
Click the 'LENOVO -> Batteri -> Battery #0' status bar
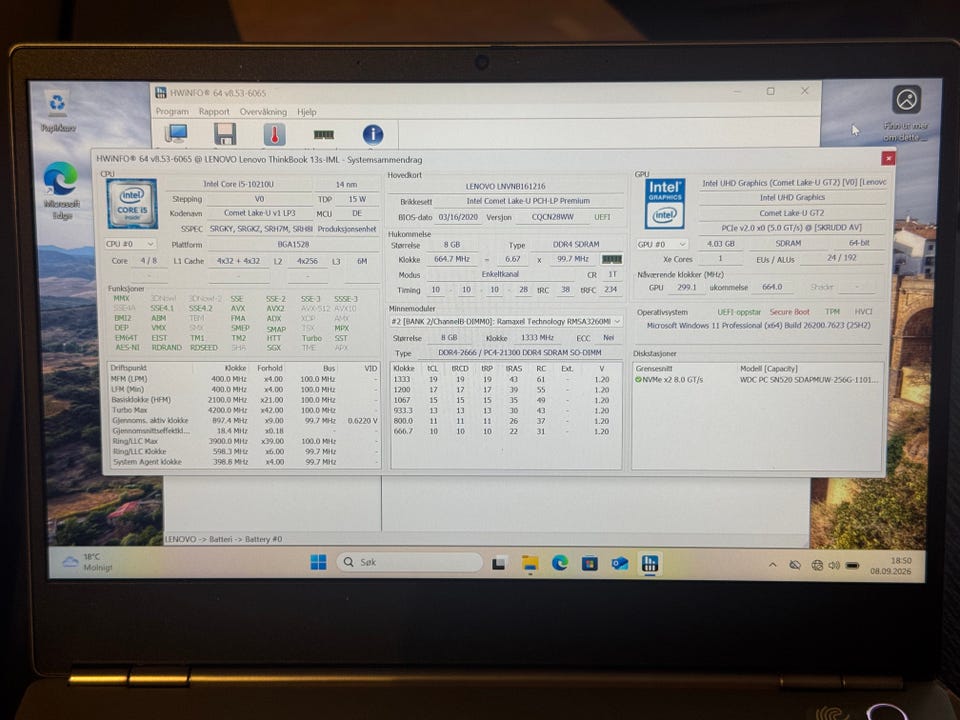coord(223,539)
